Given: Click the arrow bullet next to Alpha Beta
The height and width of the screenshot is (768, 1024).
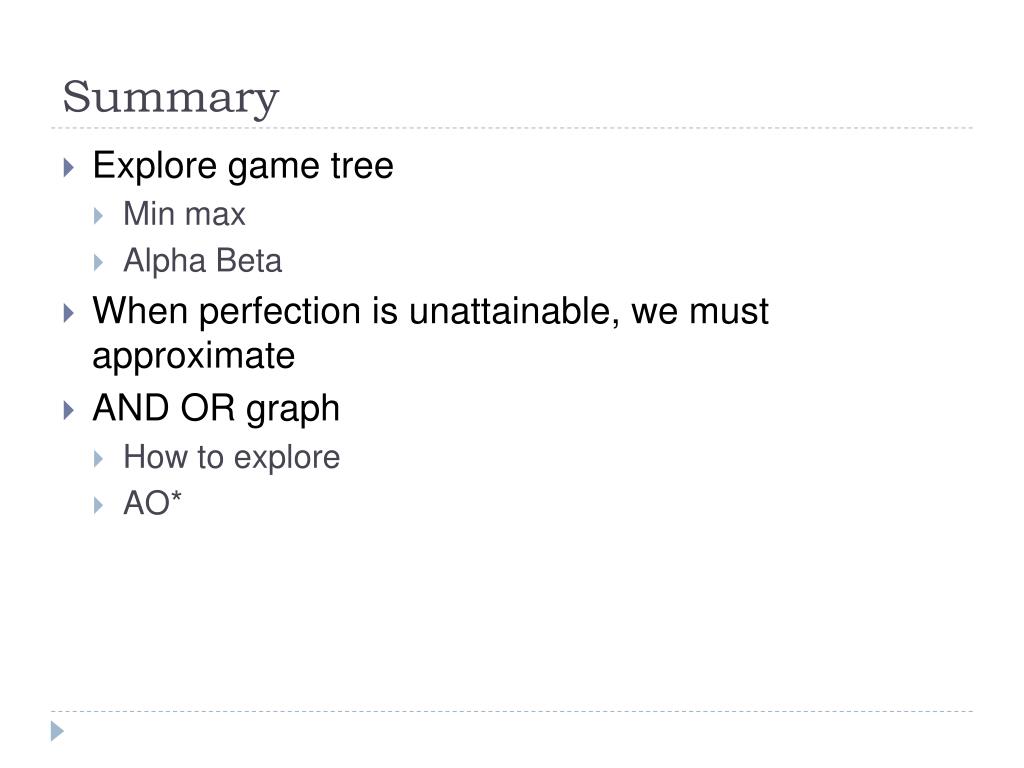Looking at the screenshot, I should click(99, 263).
